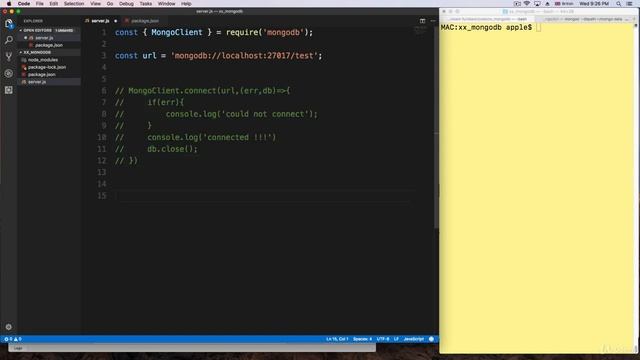The image size is (640, 360).
Task: Open the Source Control view
Action: (x=9, y=57)
